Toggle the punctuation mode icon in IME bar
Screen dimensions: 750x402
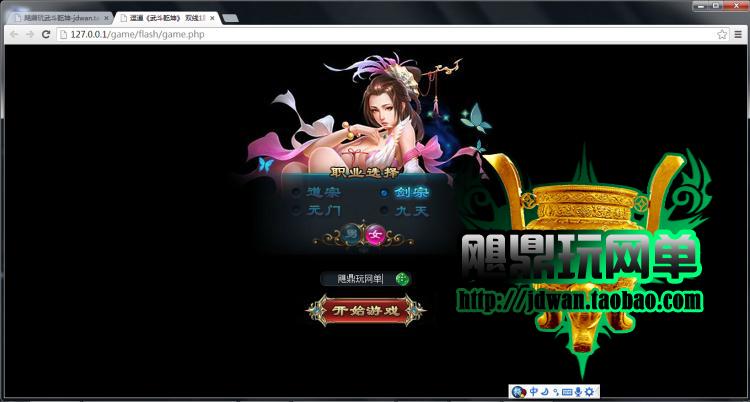pyautogui.click(x=556, y=392)
